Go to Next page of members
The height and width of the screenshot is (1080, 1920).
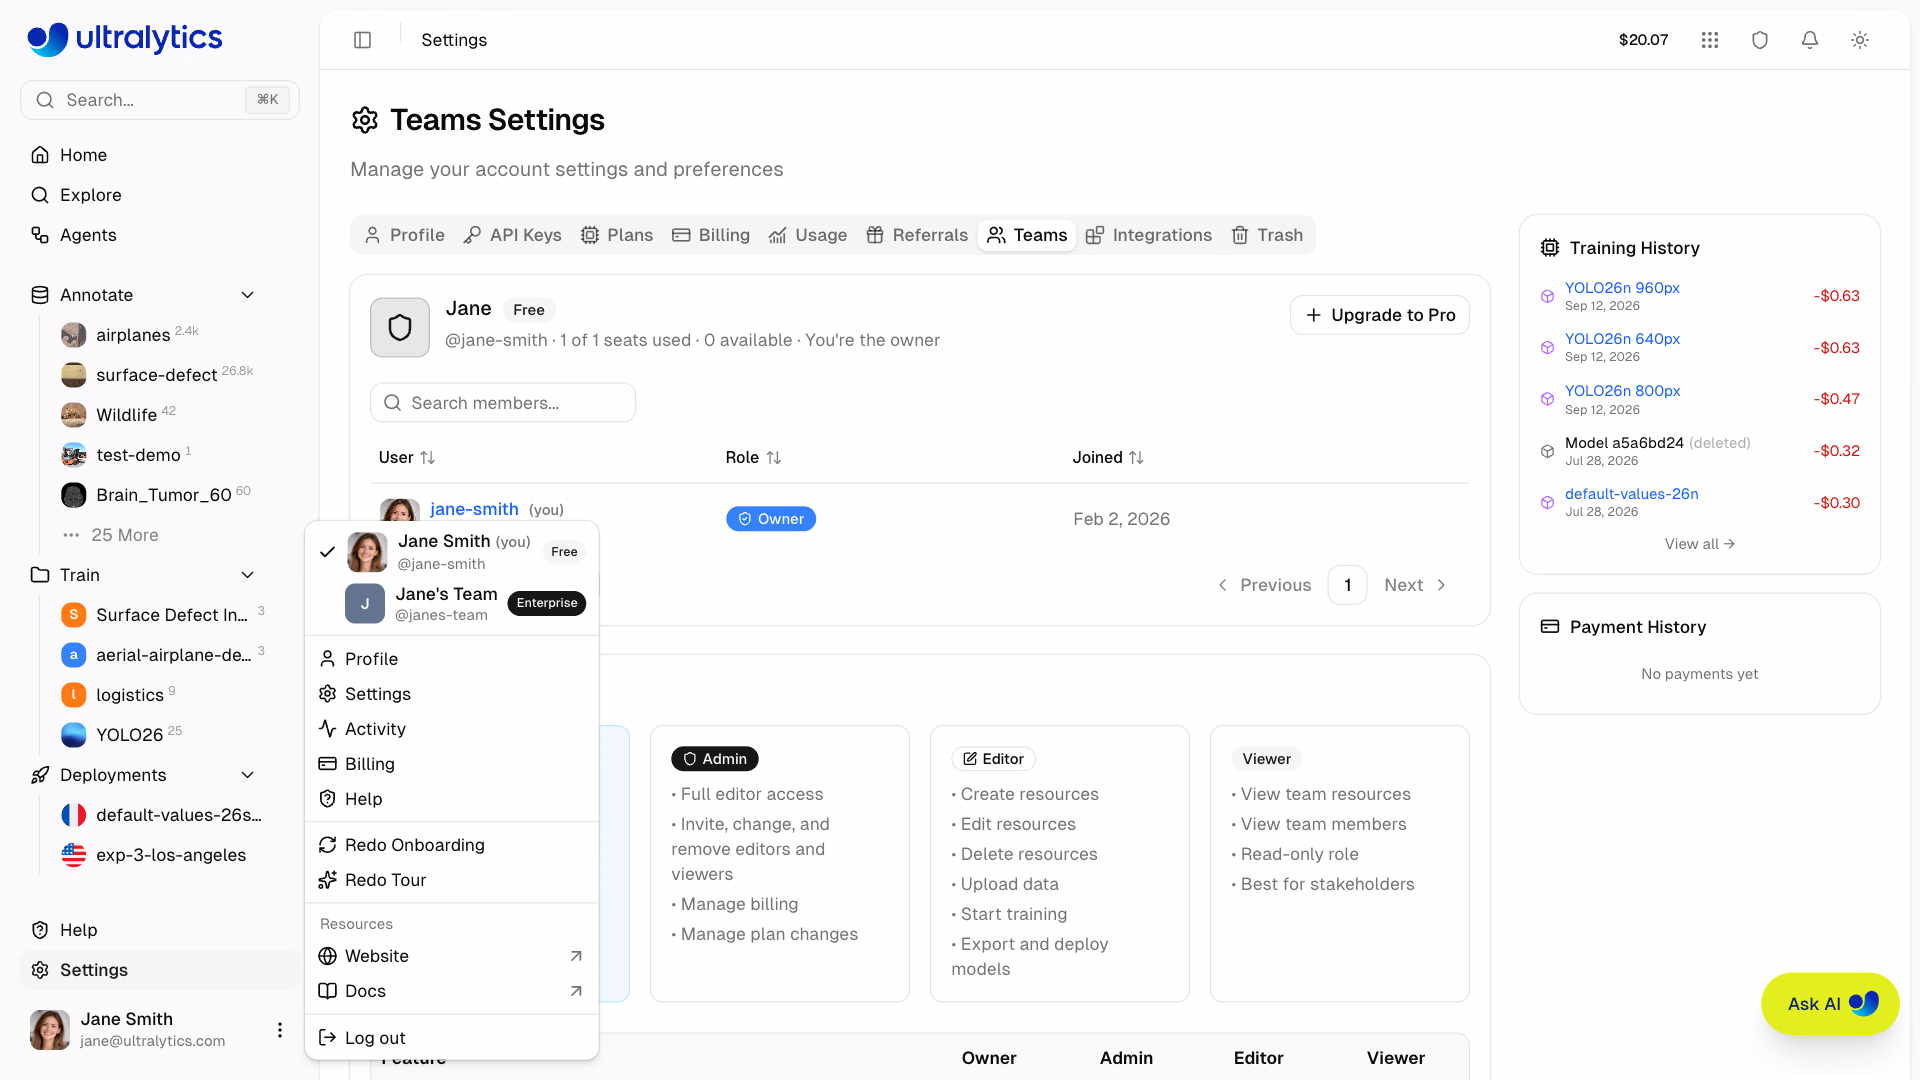(1415, 585)
